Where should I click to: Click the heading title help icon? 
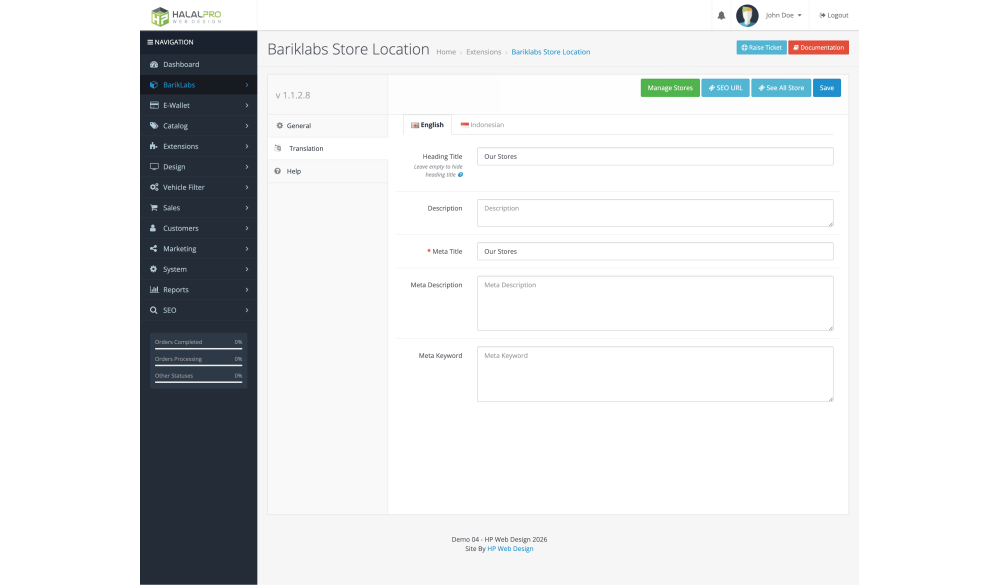pos(460,175)
